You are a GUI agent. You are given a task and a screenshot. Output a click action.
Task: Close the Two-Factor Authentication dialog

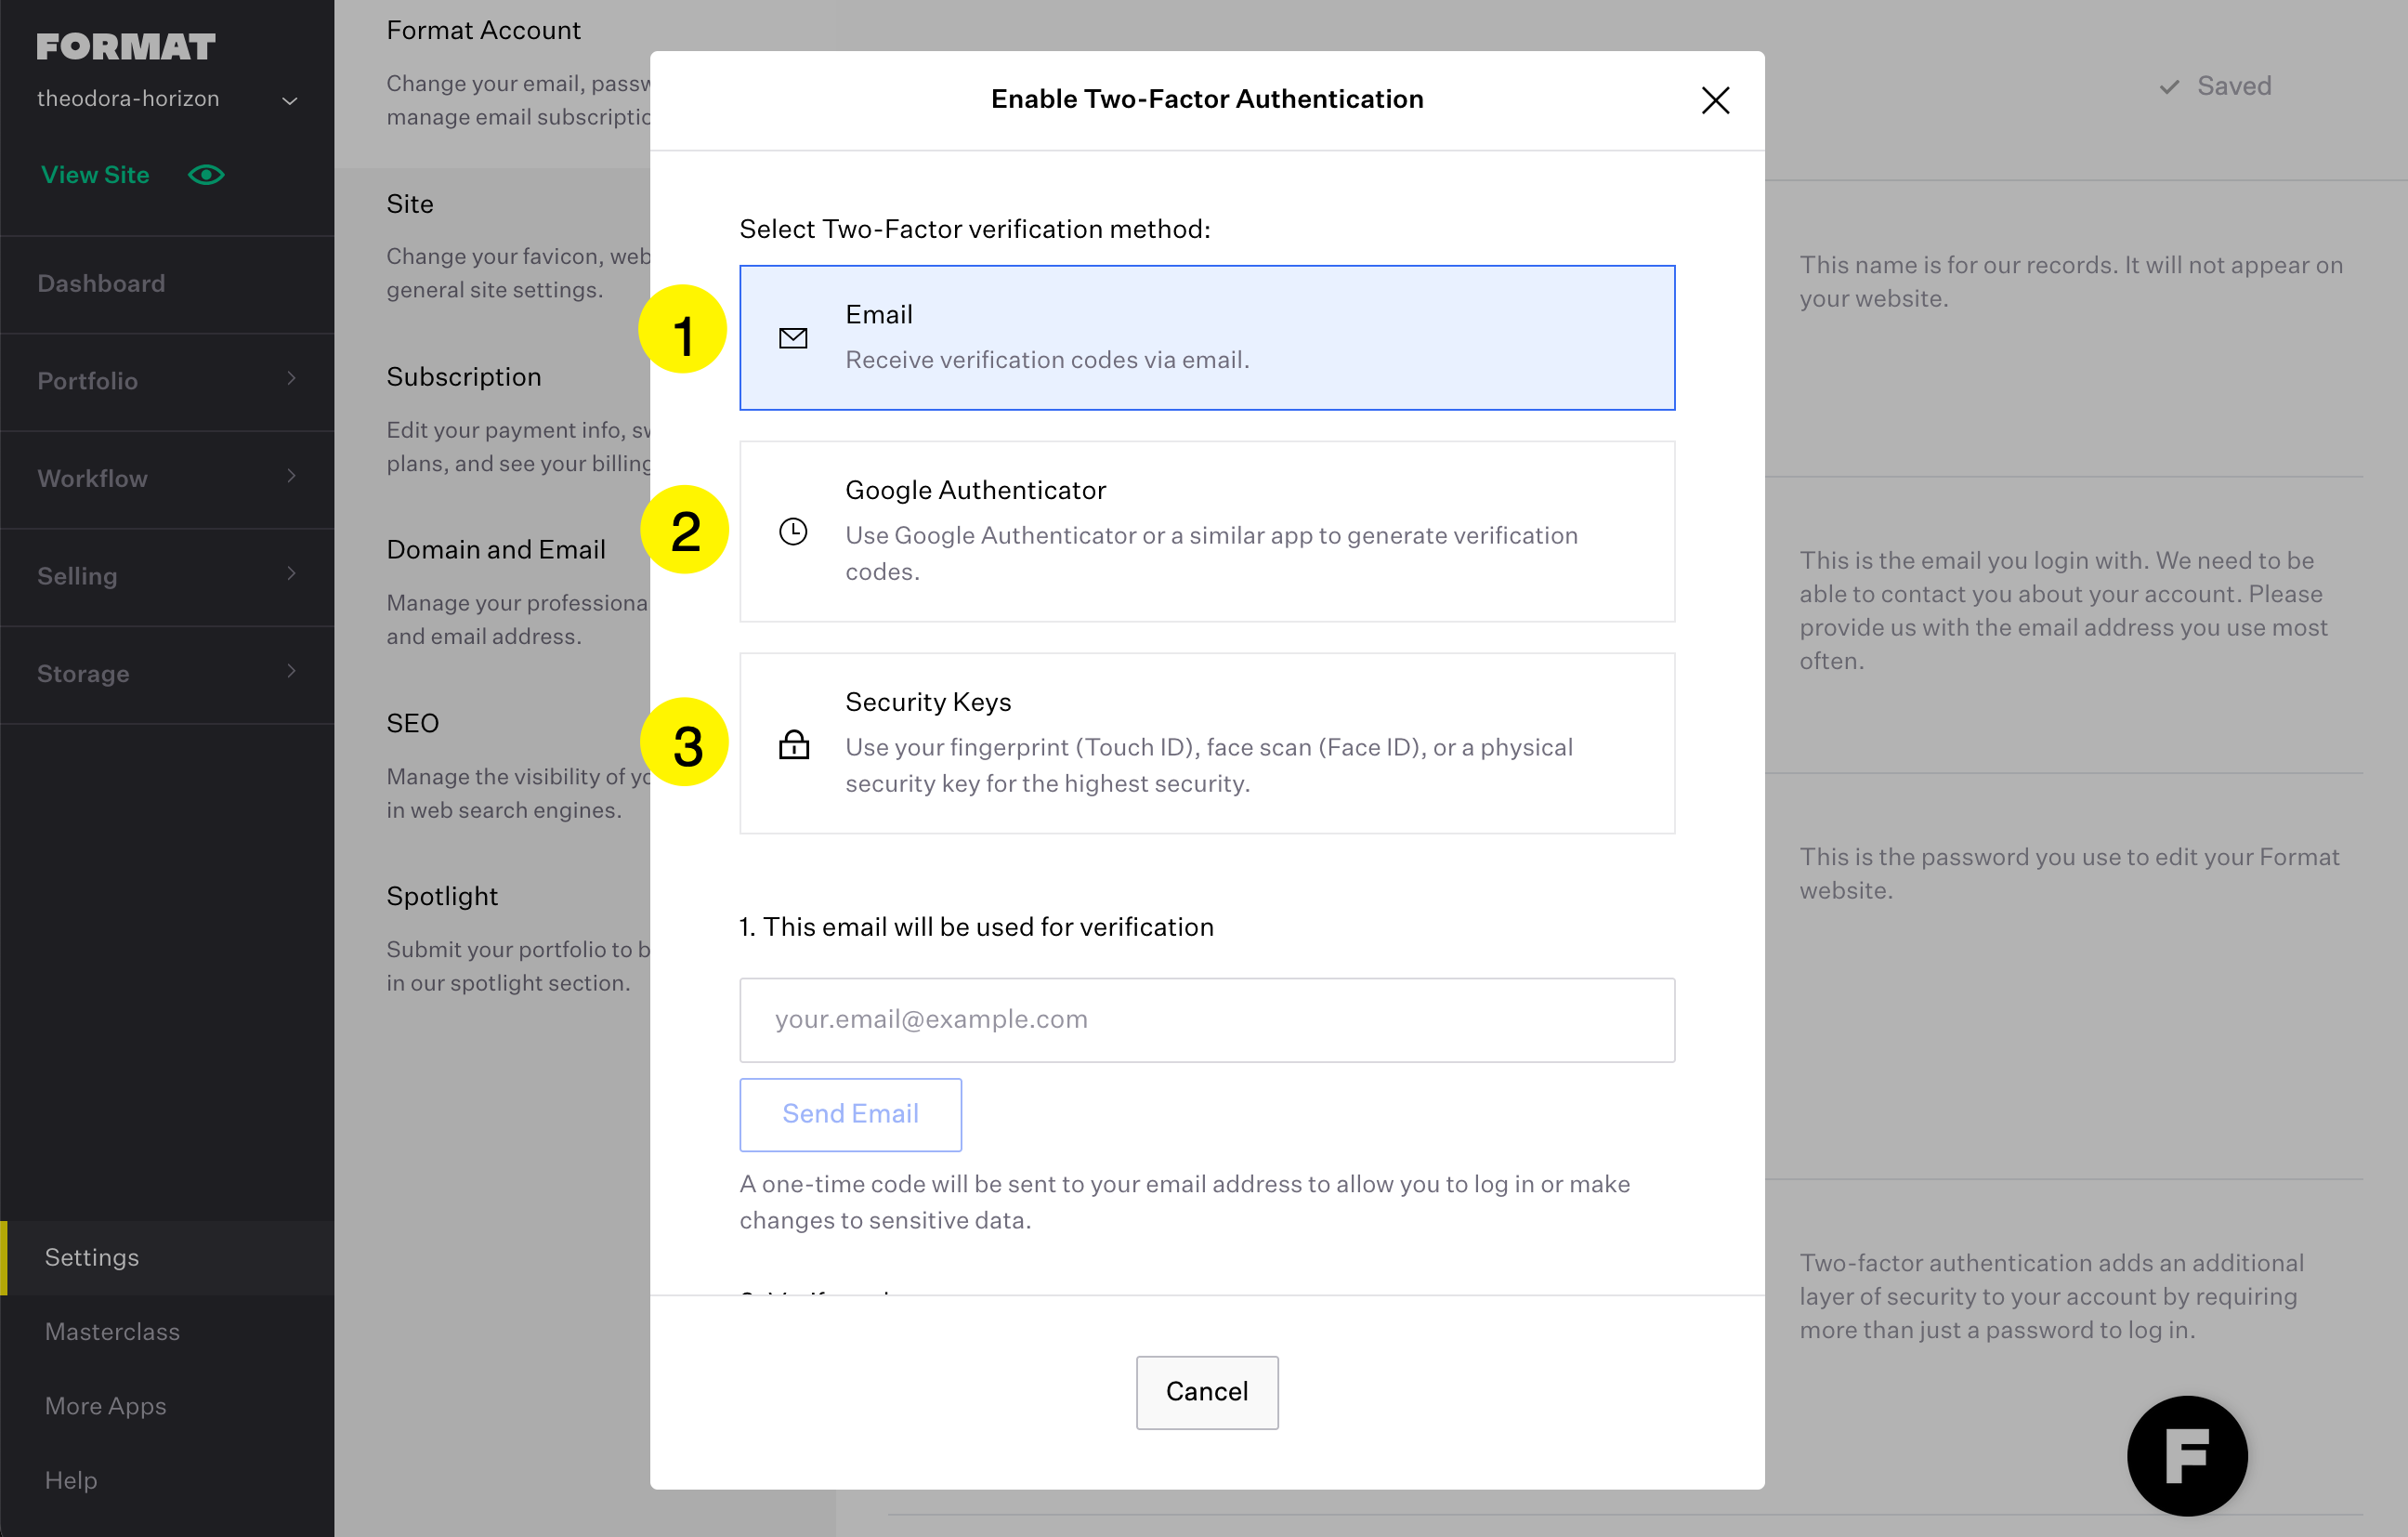pyautogui.click(x=1715, y=100)
